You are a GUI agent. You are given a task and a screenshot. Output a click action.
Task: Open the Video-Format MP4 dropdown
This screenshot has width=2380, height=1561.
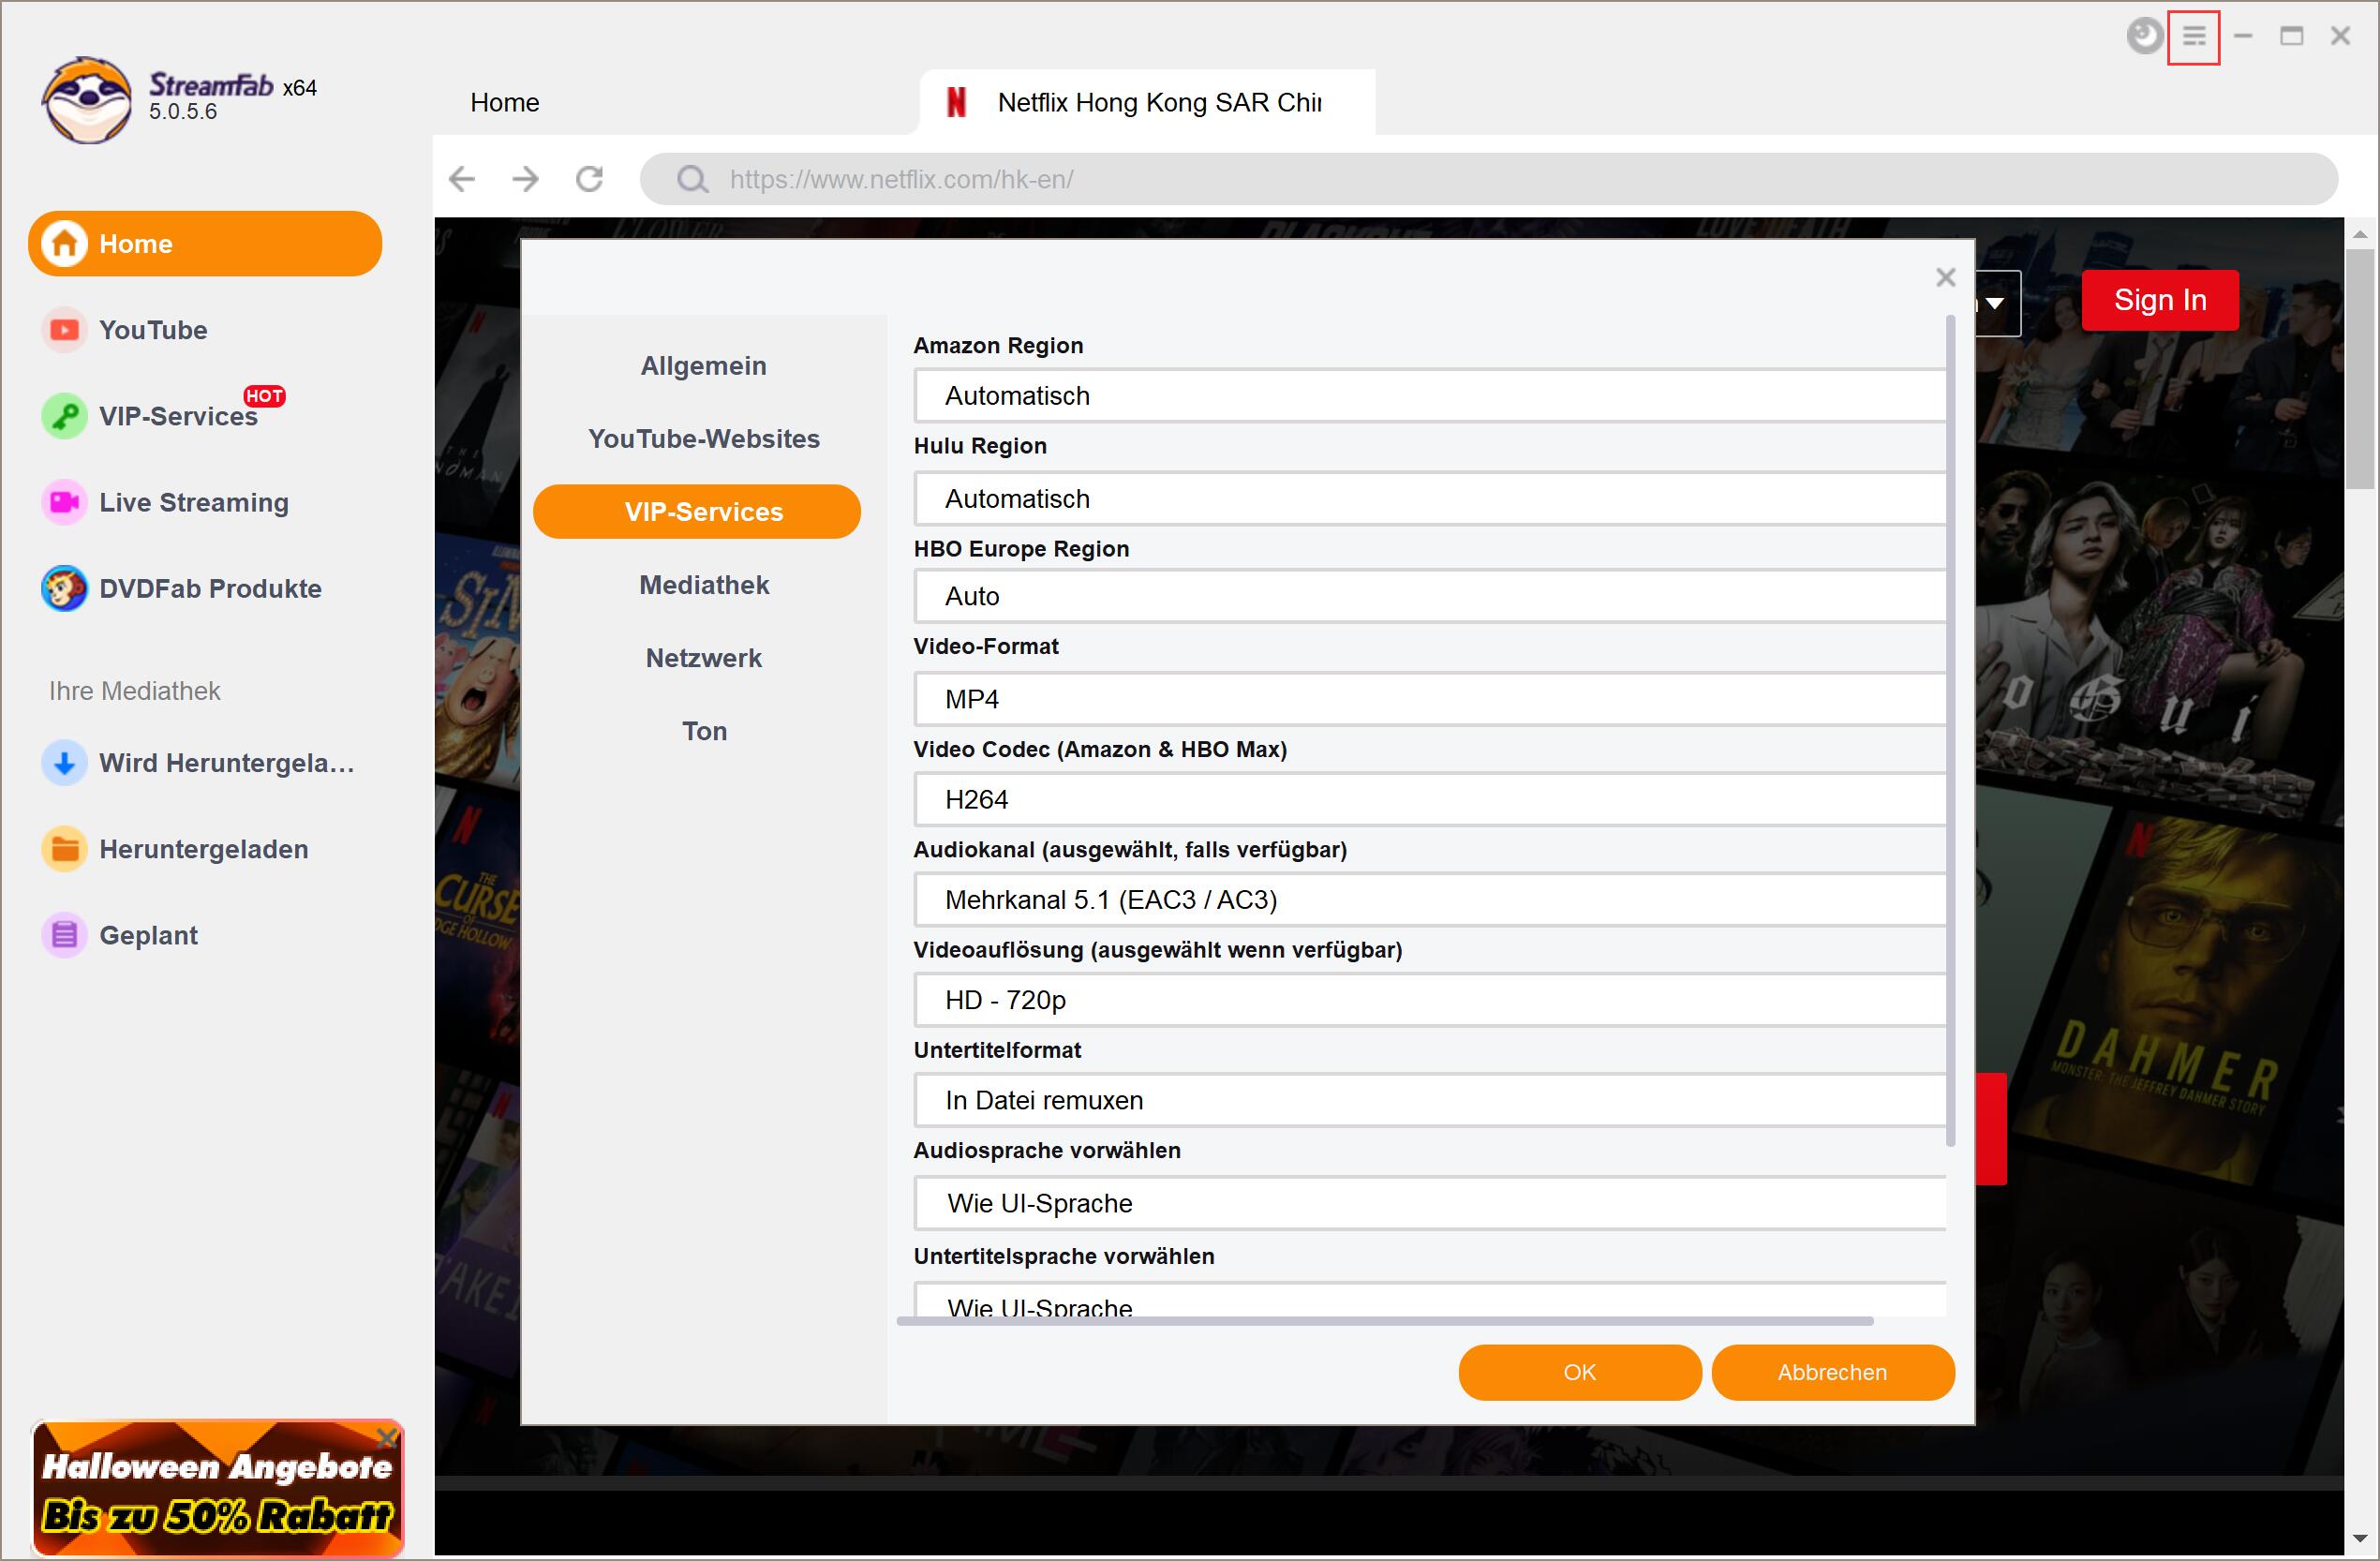pos(1430,699)
